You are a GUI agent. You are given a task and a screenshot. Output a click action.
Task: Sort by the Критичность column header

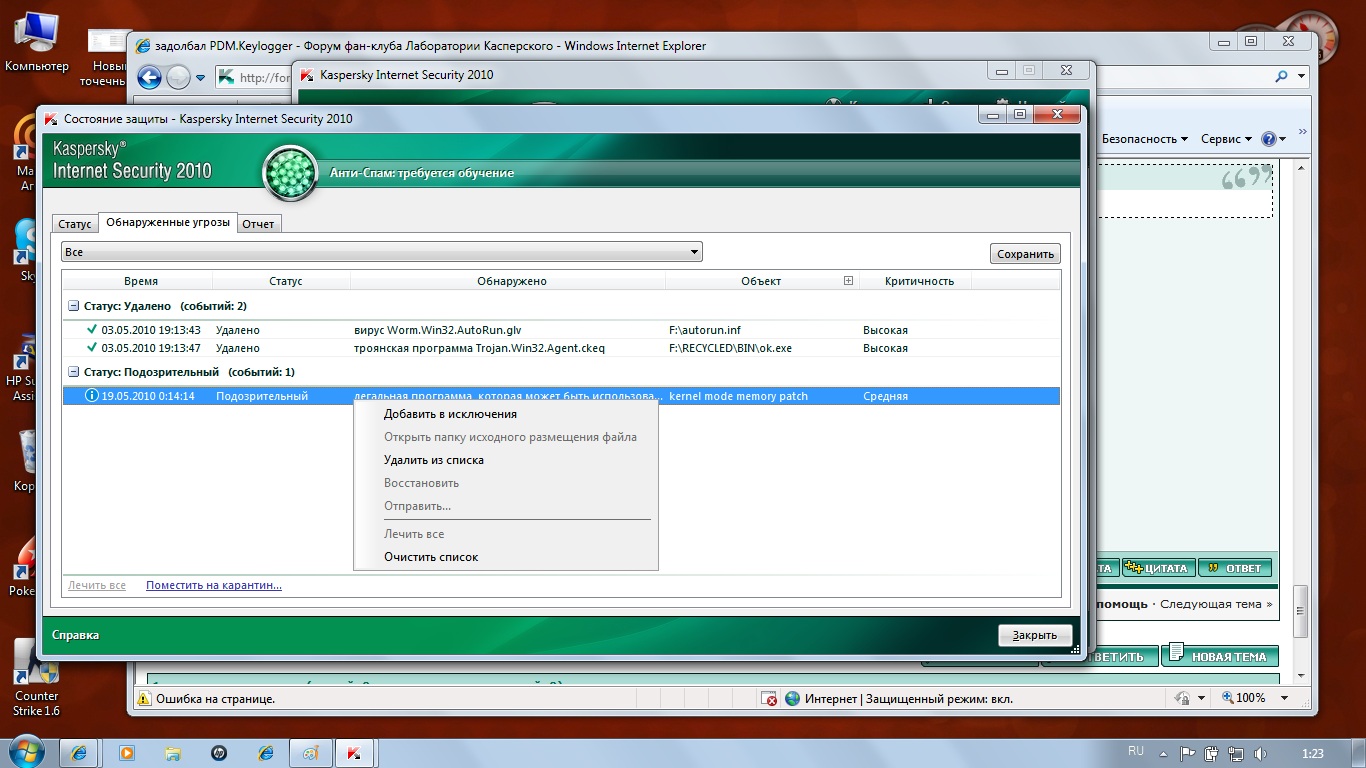(x=919, y=281)
